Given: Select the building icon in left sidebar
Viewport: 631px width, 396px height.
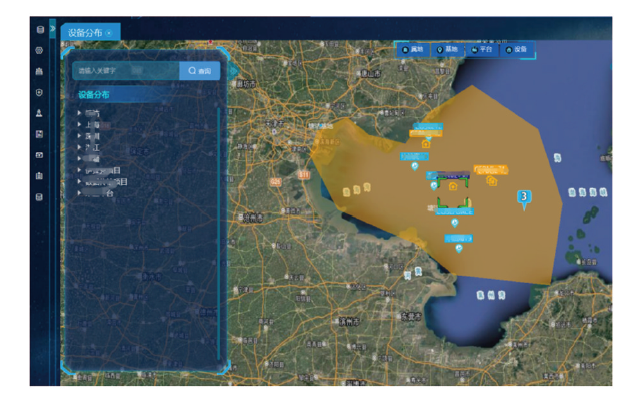Looking at the screenshot, I should click(39, 71).
